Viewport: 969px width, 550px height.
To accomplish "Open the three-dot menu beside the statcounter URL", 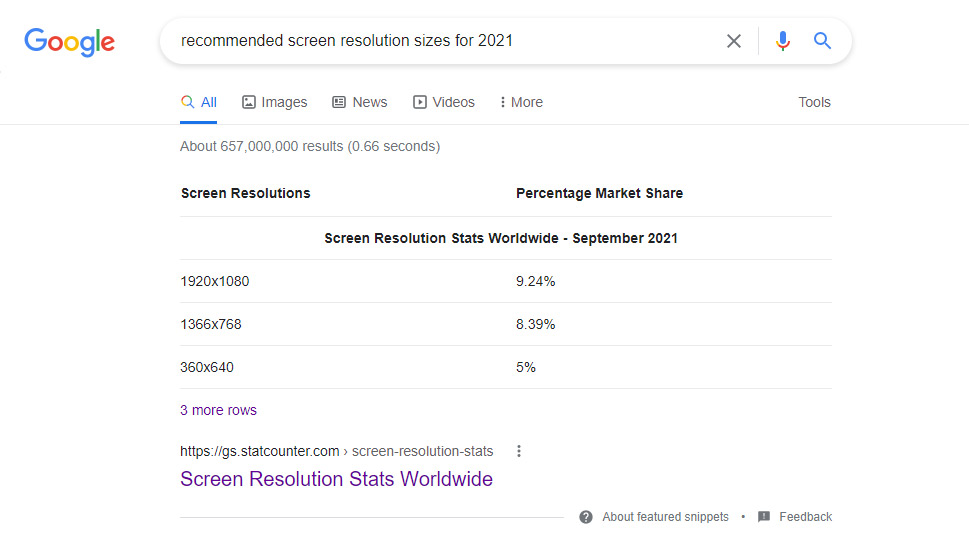I will pyautogui.click(x=518, y=451).
